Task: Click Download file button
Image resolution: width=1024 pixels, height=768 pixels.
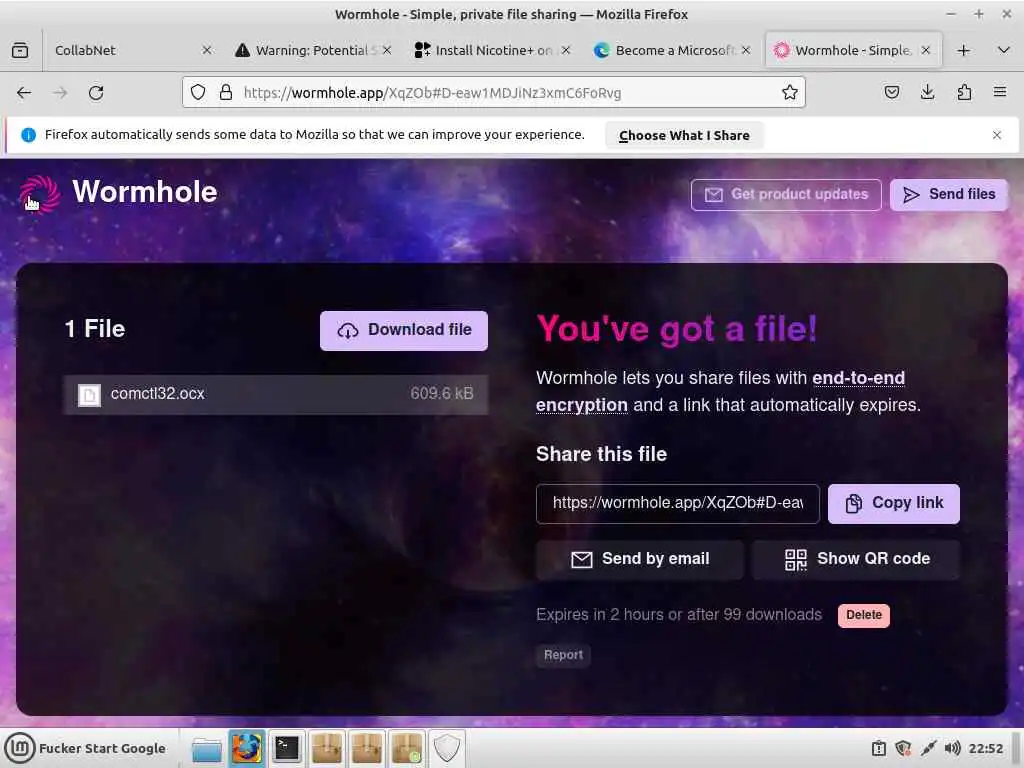Action: 404,330
